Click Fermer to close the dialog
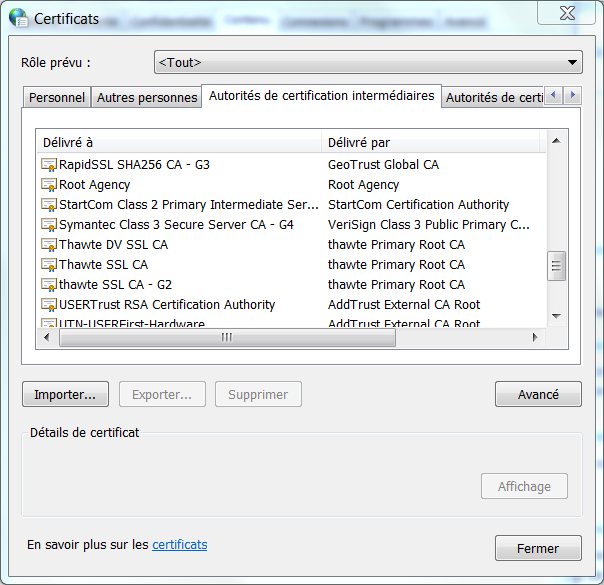604x585 pixels. (x=538, y=548)
